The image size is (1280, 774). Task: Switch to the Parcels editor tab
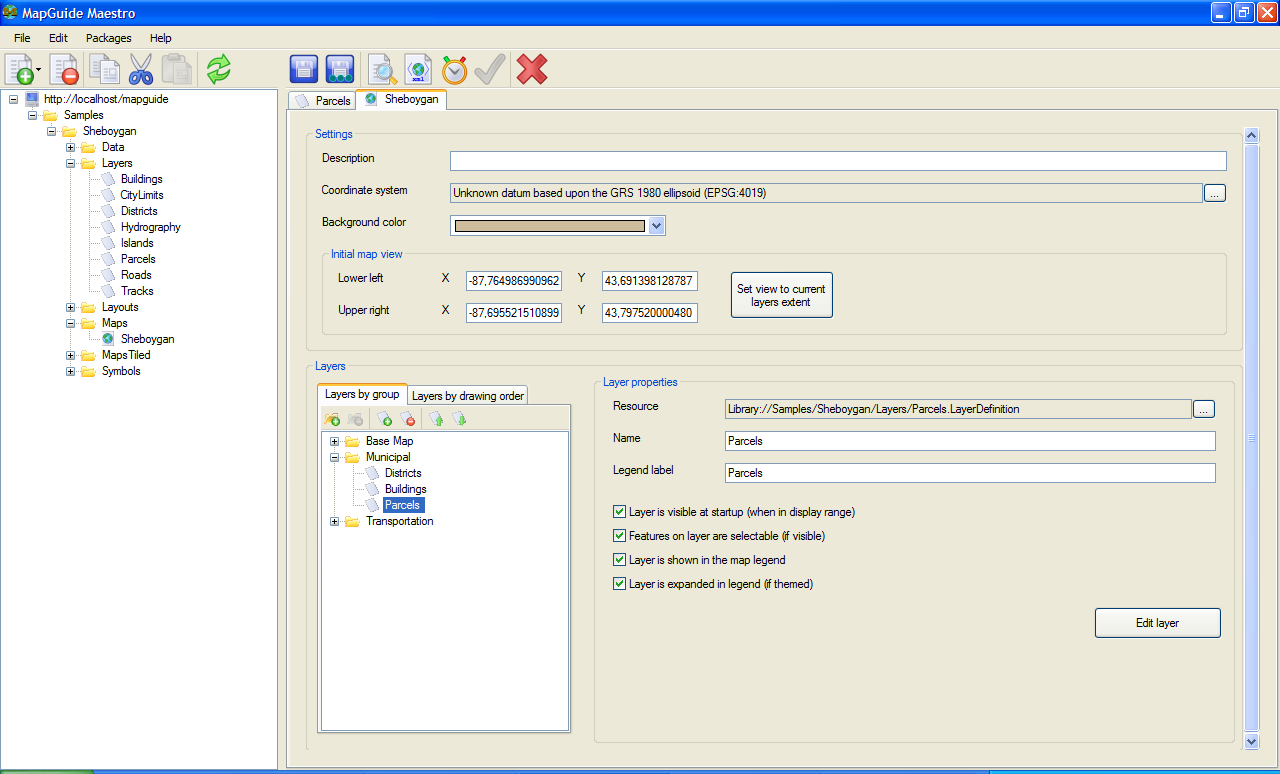coord(322,101)
